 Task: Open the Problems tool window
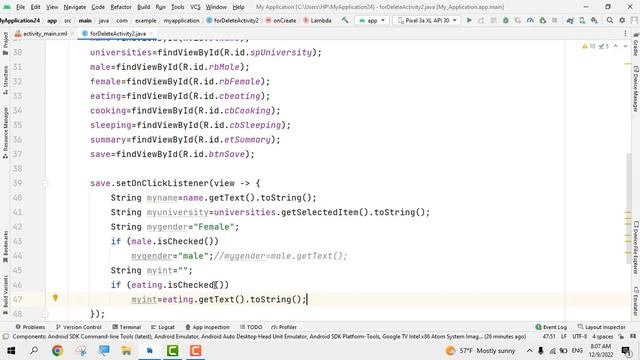tap(30, 327)
